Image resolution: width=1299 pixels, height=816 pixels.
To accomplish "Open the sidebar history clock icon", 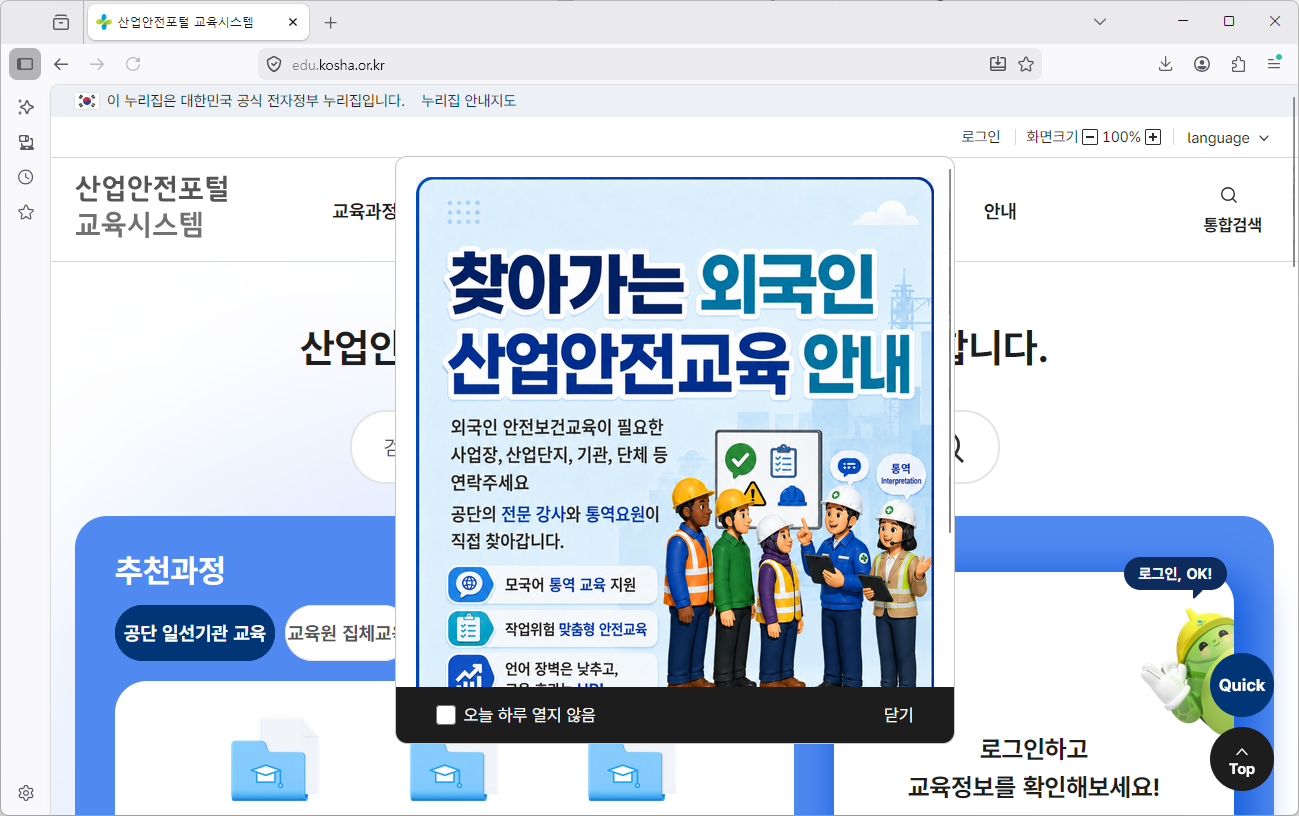I will 26,177.
